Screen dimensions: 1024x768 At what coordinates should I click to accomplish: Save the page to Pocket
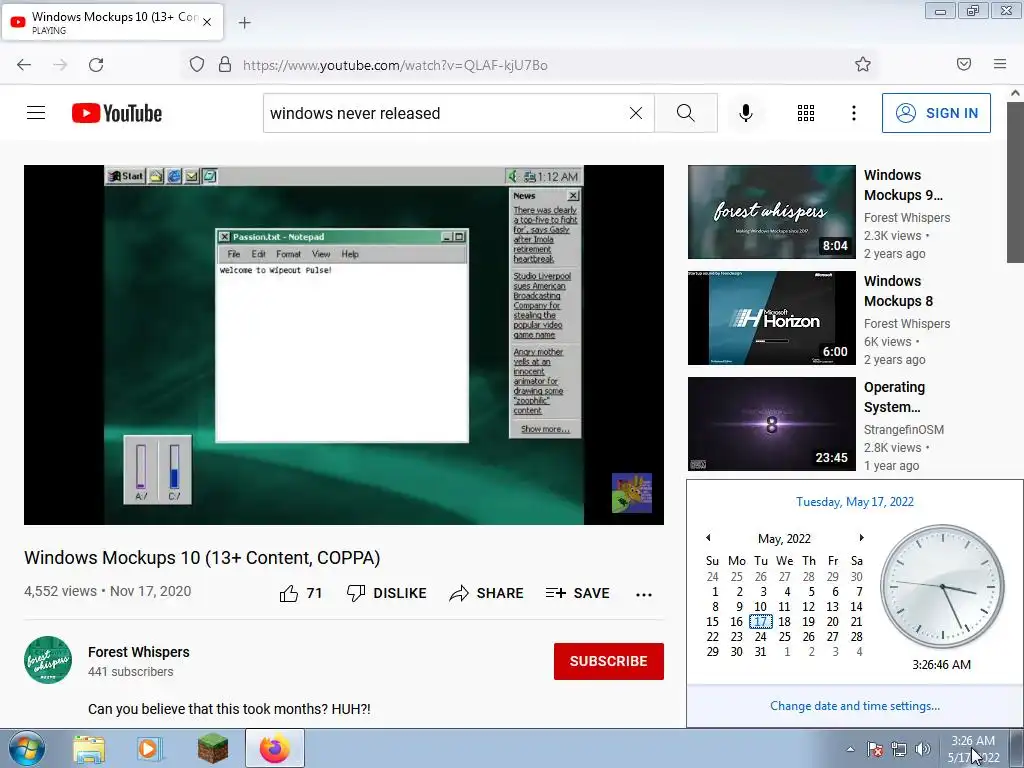pyautogui.click(x=964, y=64)
